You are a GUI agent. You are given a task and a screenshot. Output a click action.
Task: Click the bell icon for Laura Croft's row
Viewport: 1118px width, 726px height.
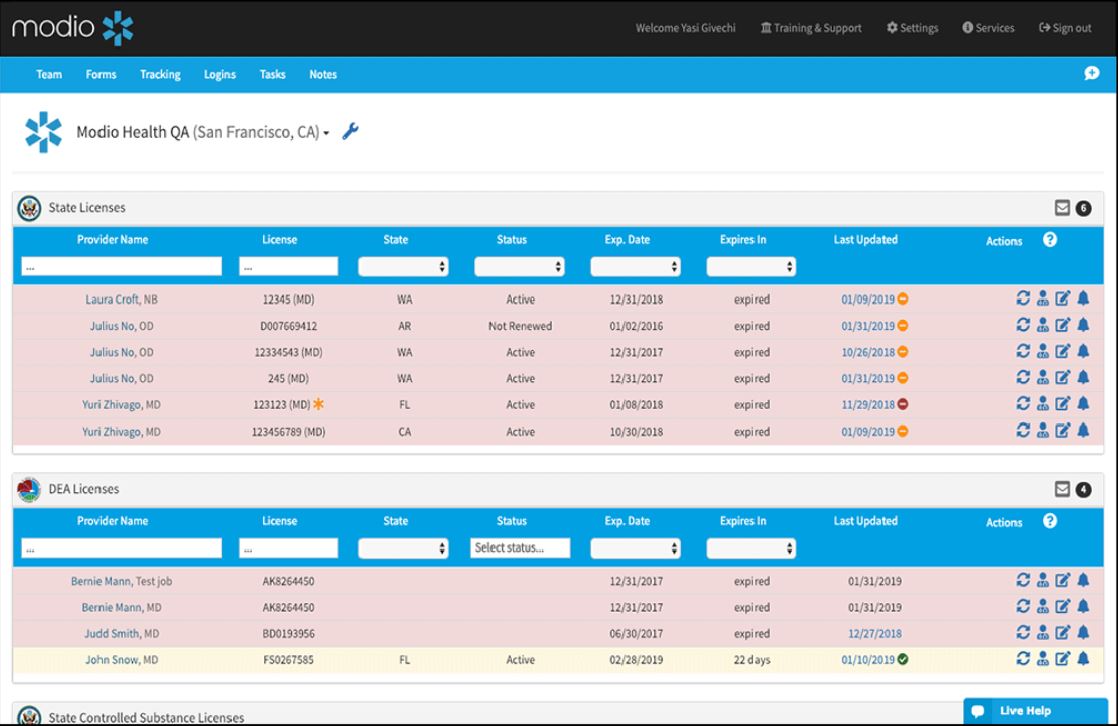click(x=1083, y=298)
